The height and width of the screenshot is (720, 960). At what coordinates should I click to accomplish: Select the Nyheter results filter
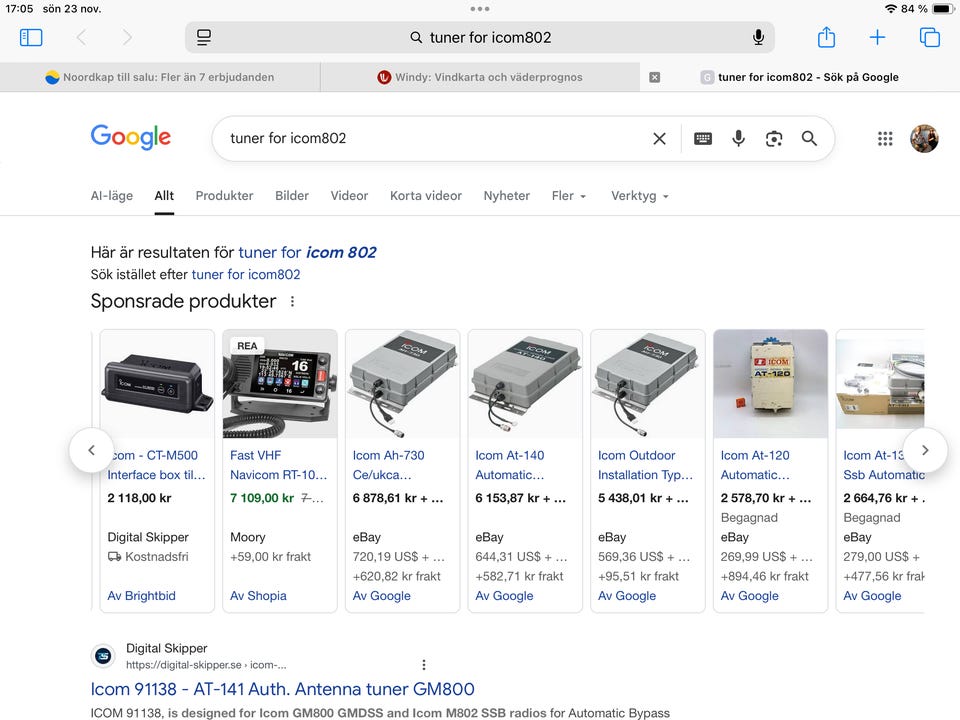coord(506,195)
